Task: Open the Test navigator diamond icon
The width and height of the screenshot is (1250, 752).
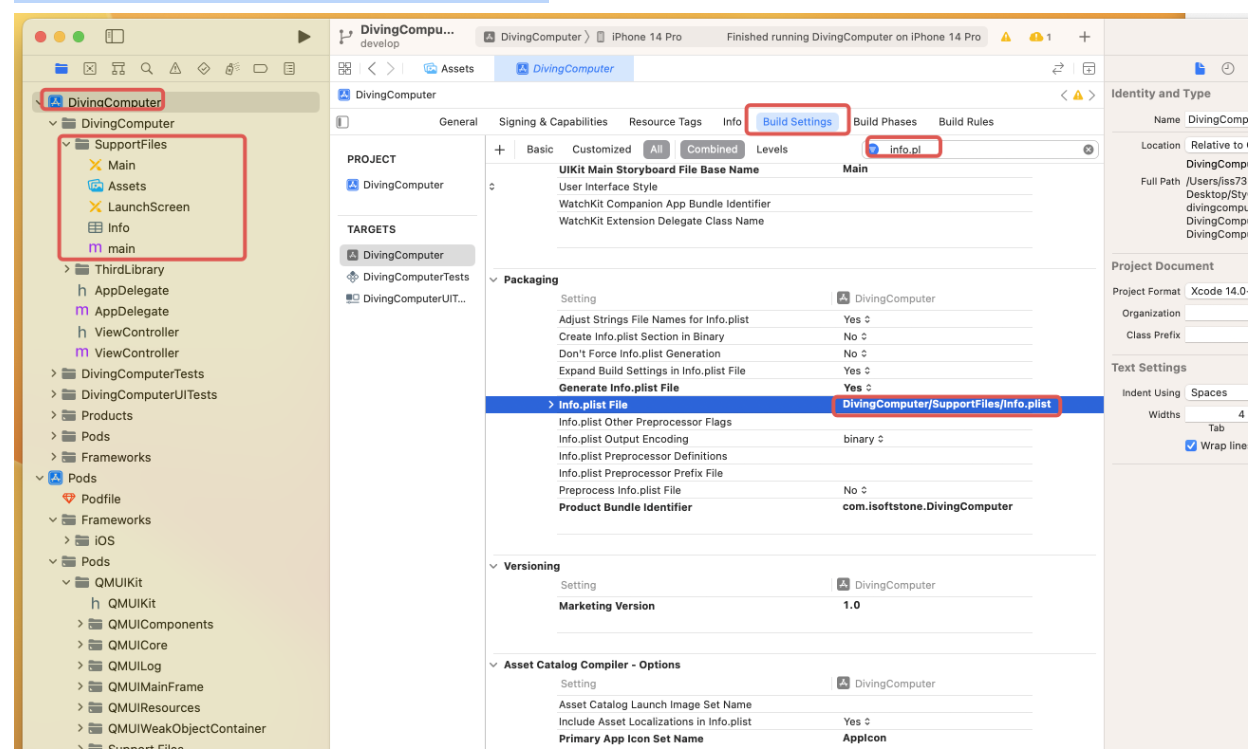Action: (x=204, y=69)
